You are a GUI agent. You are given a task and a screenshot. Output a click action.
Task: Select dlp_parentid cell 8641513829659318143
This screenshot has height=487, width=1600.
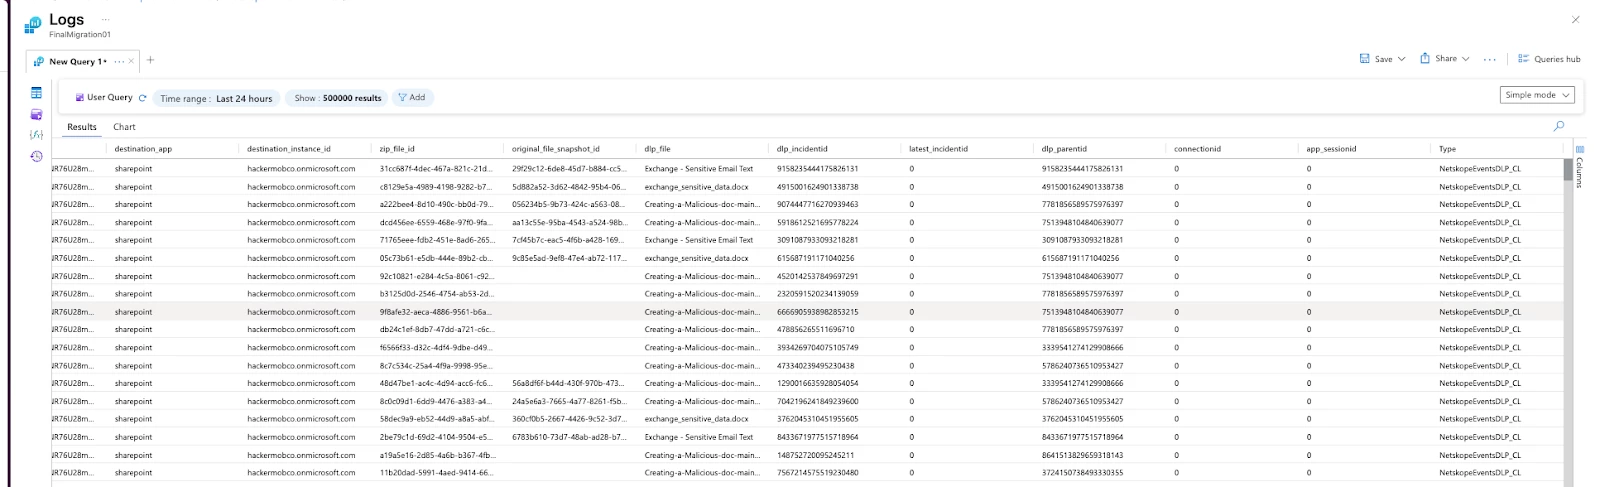point(1082,455)
